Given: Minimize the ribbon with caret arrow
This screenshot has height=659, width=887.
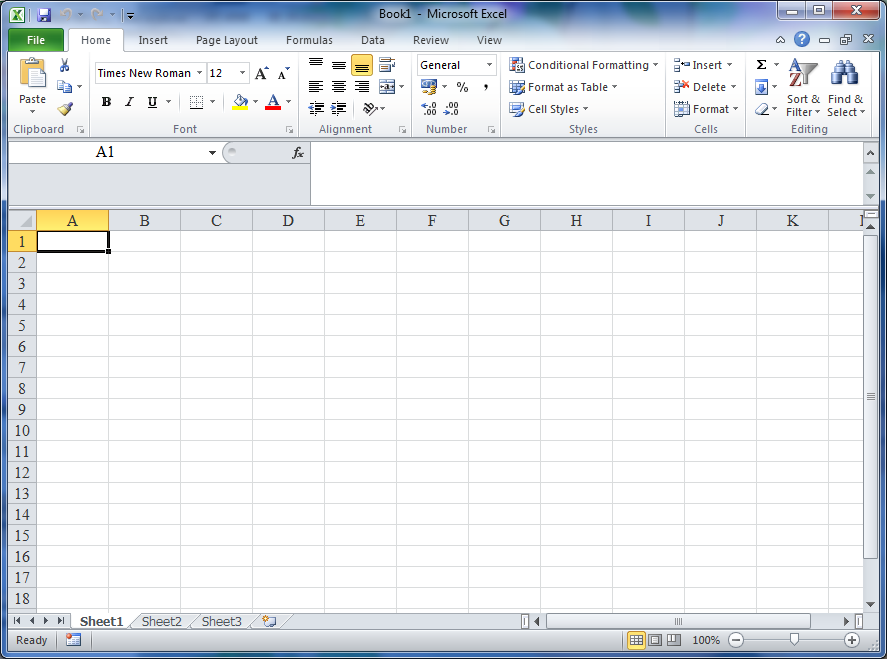Looking at the screenshot, I should click(780, 40).
